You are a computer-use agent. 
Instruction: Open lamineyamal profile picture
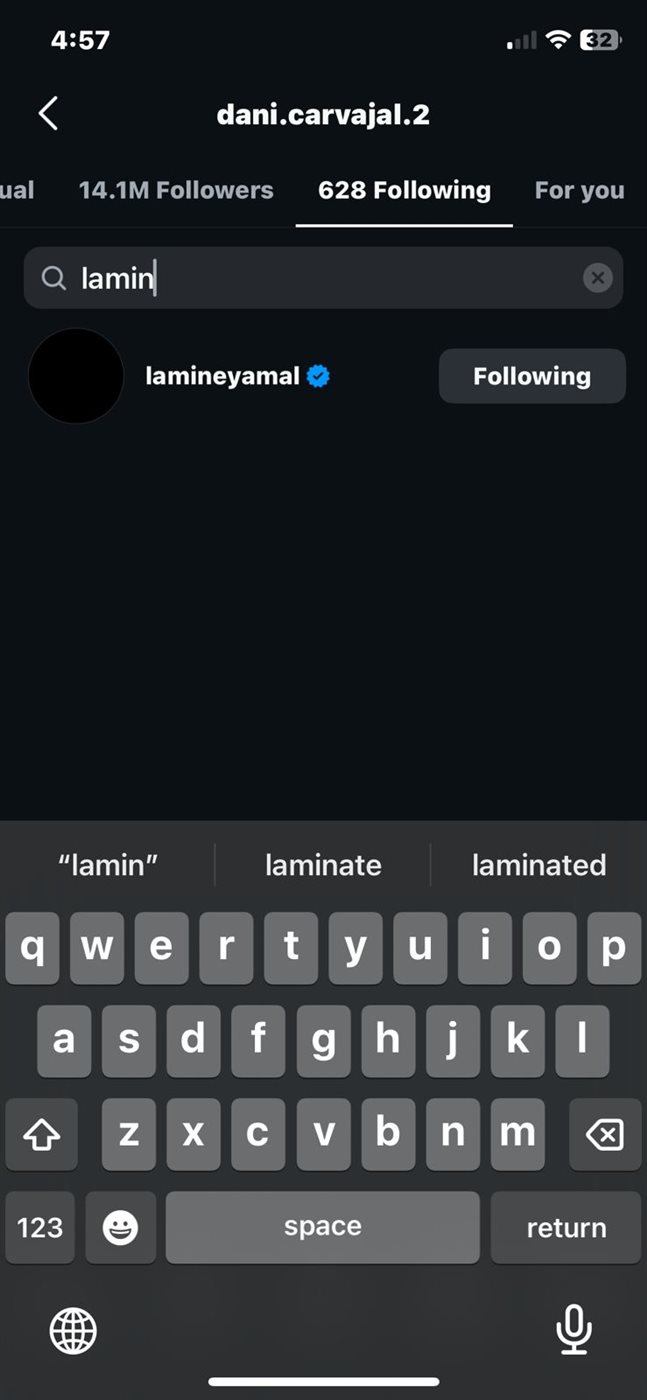[76, 376]
